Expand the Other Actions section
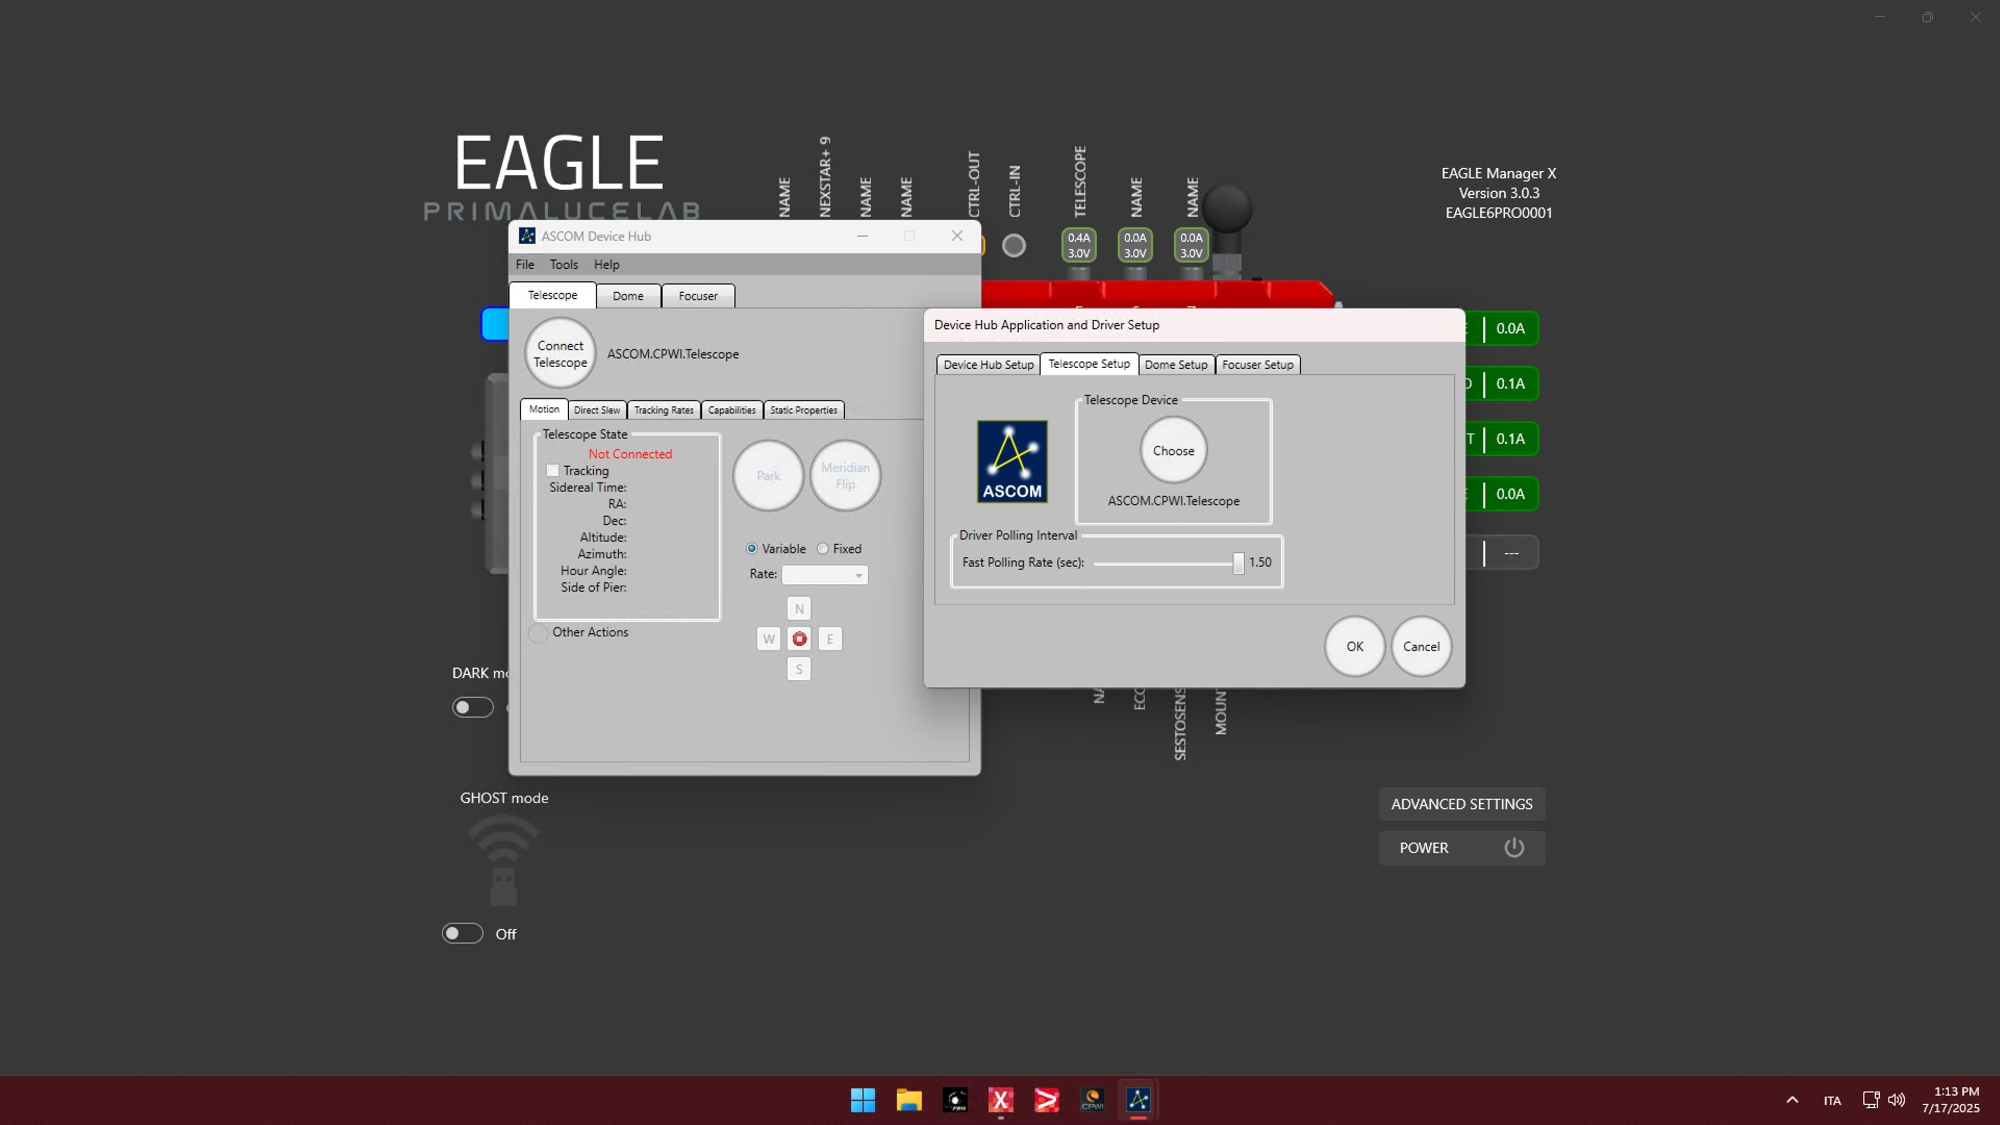This screenshot has width=2000, height=1125. (x=539, y=633)
